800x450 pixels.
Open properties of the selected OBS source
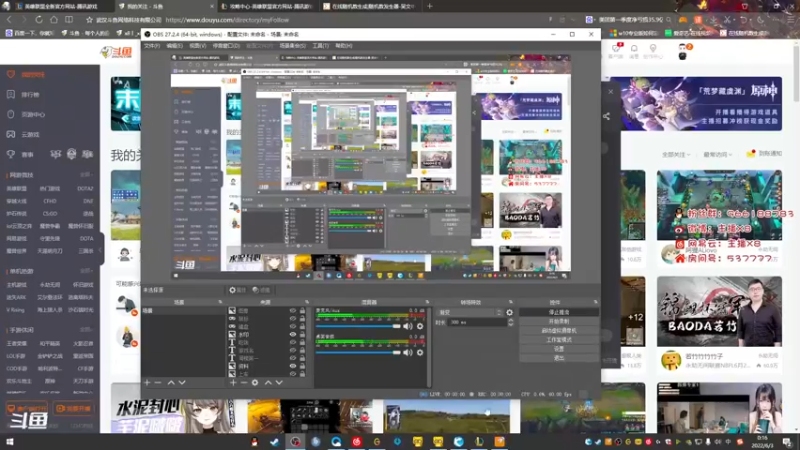pyautogui.click(x=237, y=290)
